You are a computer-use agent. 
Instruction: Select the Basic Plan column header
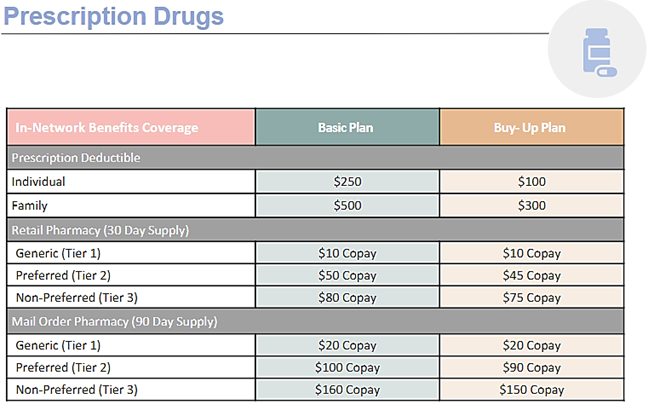(347, 127)
